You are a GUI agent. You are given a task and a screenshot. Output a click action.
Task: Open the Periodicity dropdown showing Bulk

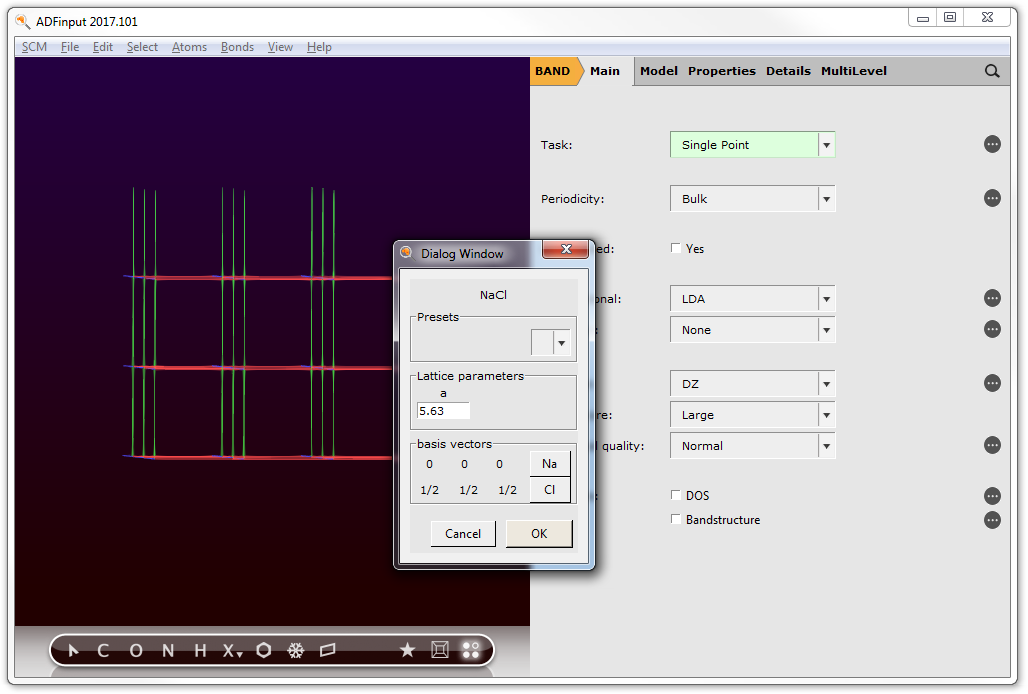point(752,199)
